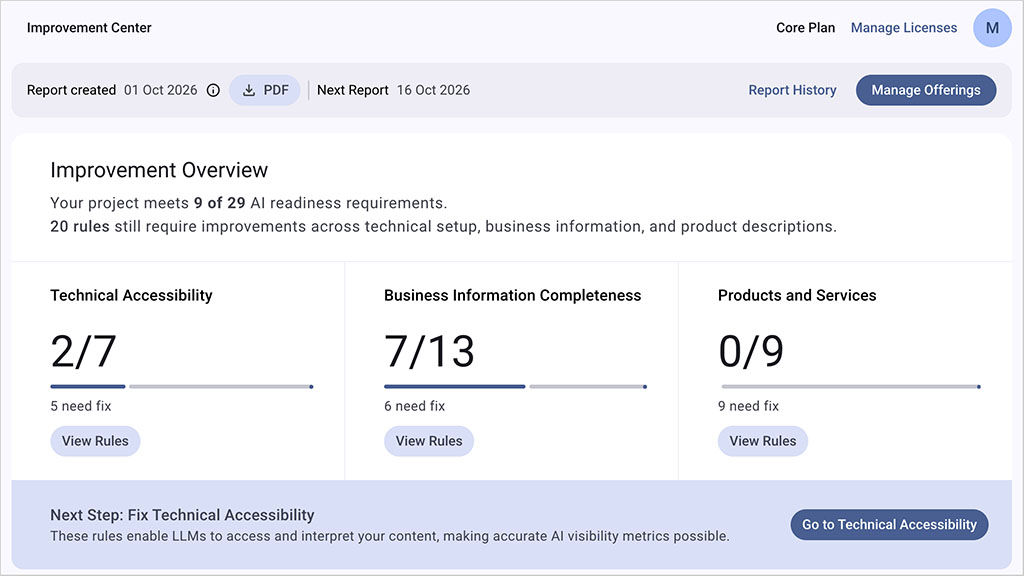This screenshot has height=576, width=1024.
Task: Click the '20 rules' text
Action: [80, 227]
